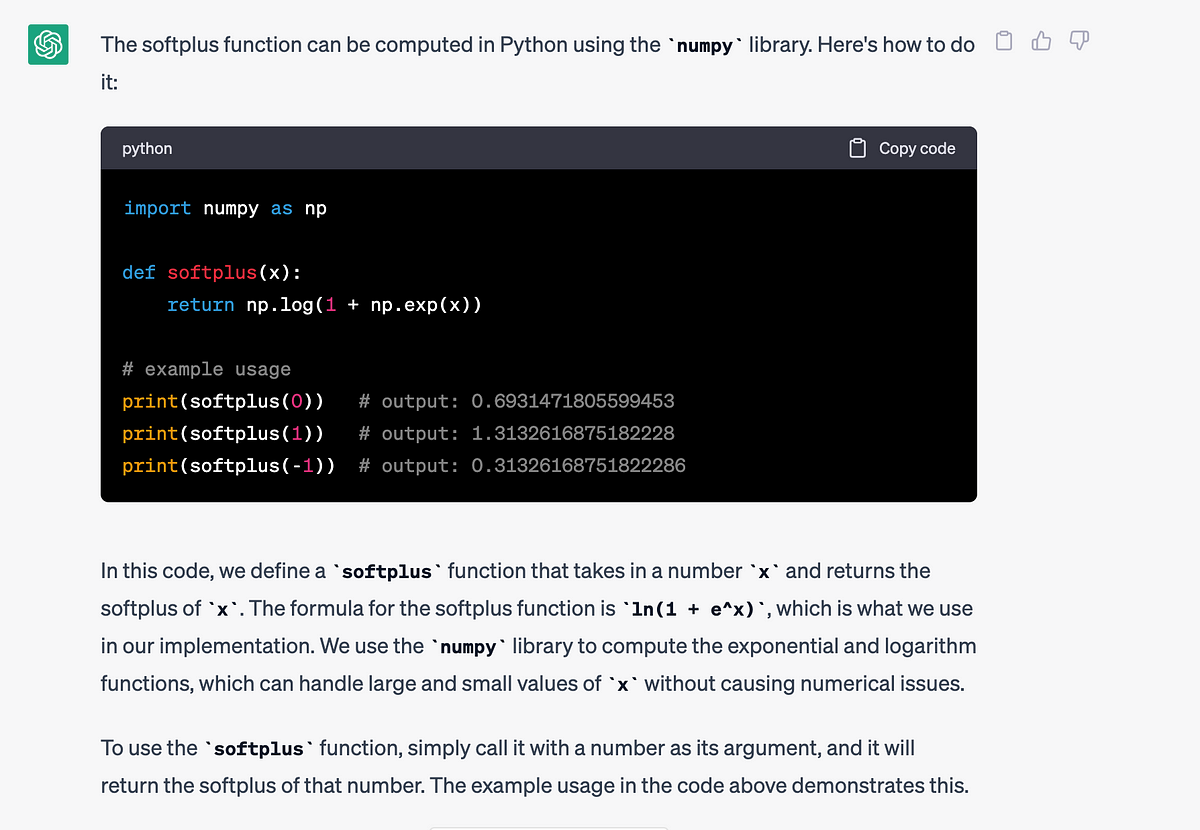Image resolution: width=1200 pixels, height=830 pixels.
Task: Click the example usage comment
Action: tap(207, 369)
